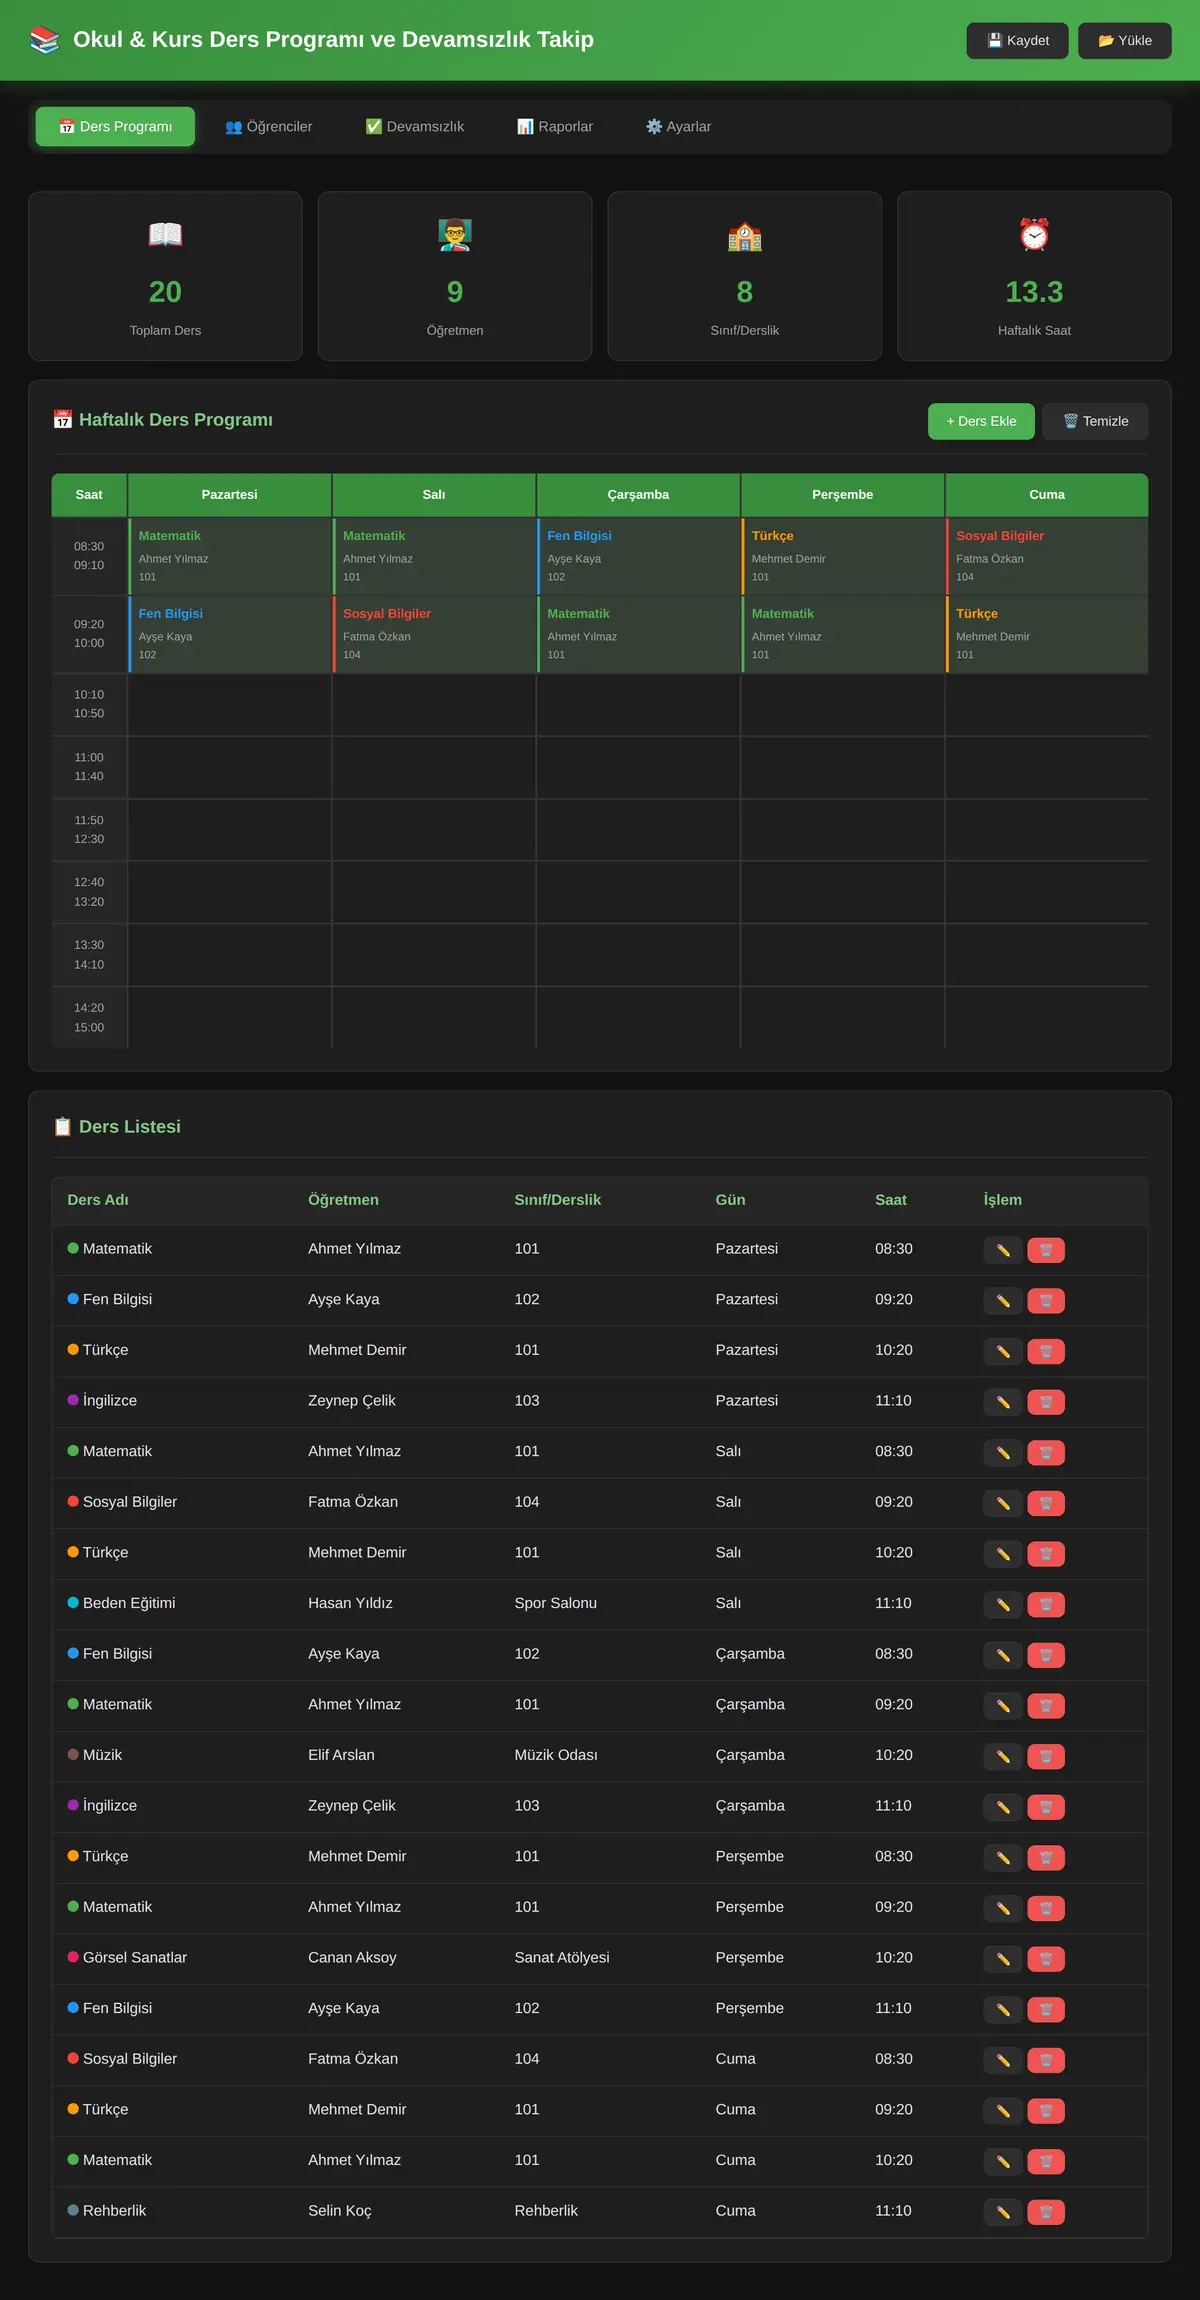The width and height of the screenshot is (1200, 2300).
Task: Delete İngilizce lesson on Çarşamba at 11:10
Action: pos(1046,1807)
